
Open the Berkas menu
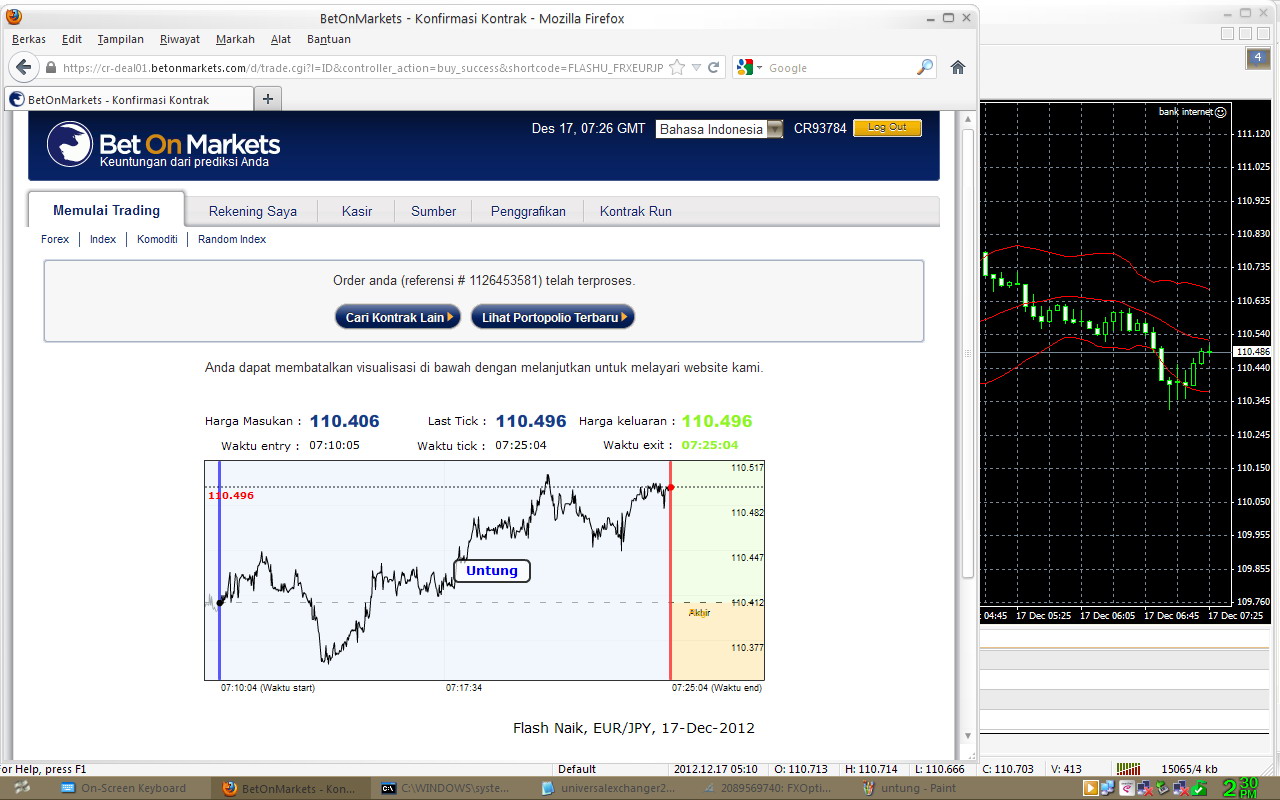click(29, 39)
